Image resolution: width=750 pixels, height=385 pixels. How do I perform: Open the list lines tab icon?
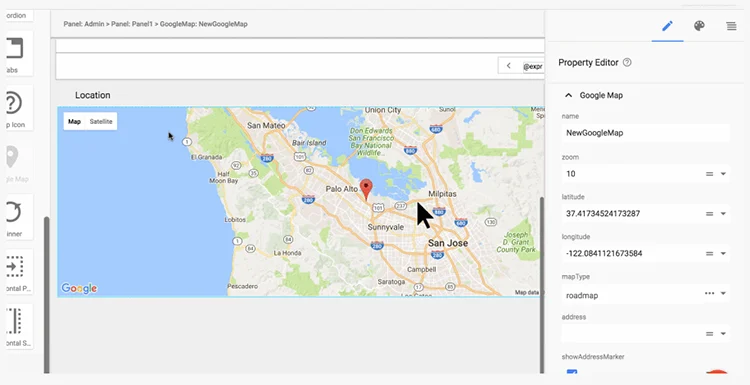(x=731, y=26)
